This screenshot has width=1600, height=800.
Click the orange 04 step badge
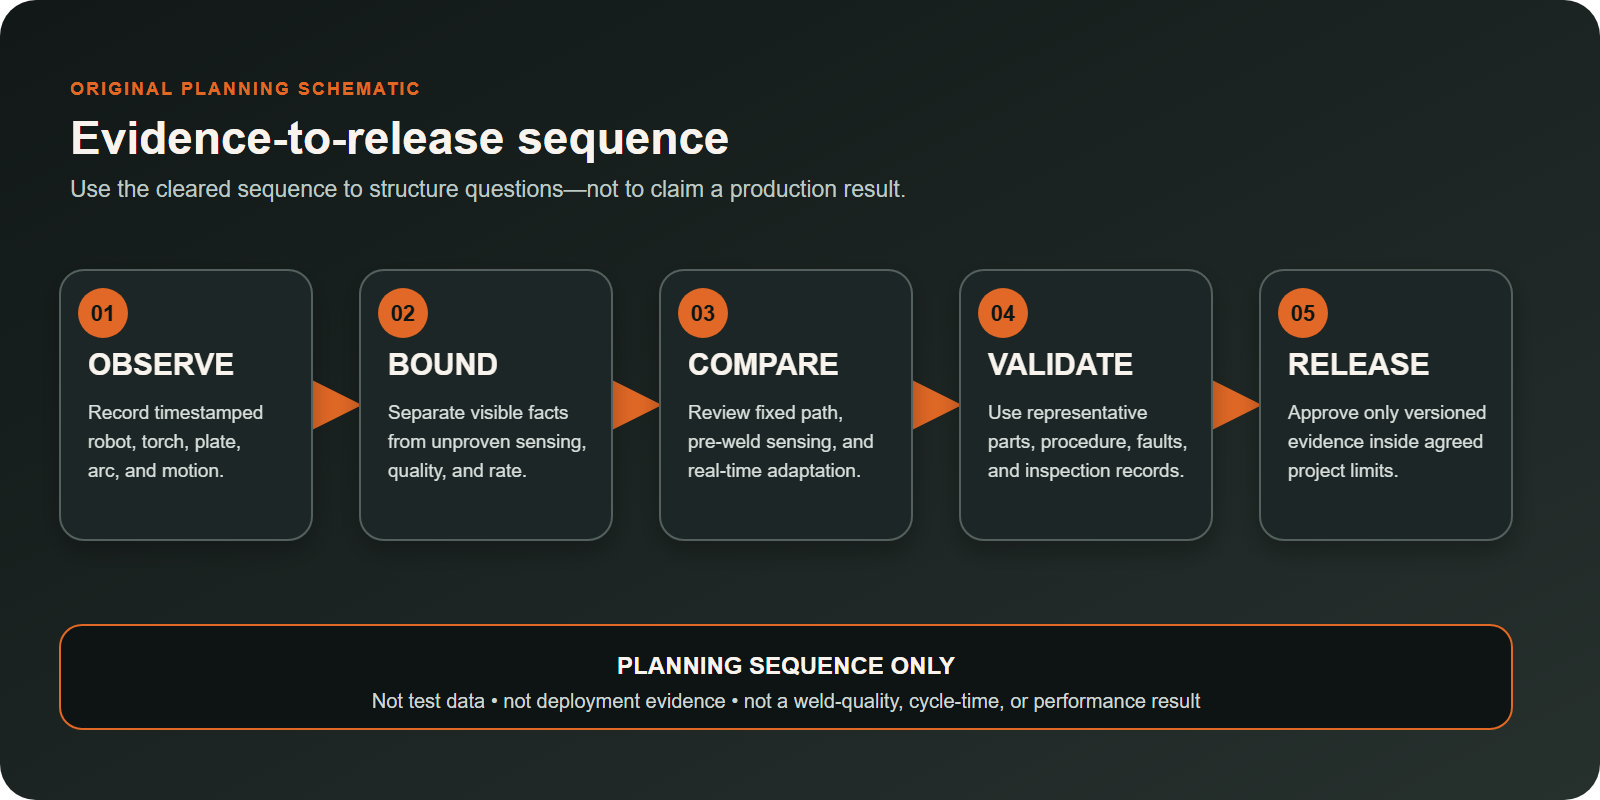(x=1003, y=313)
